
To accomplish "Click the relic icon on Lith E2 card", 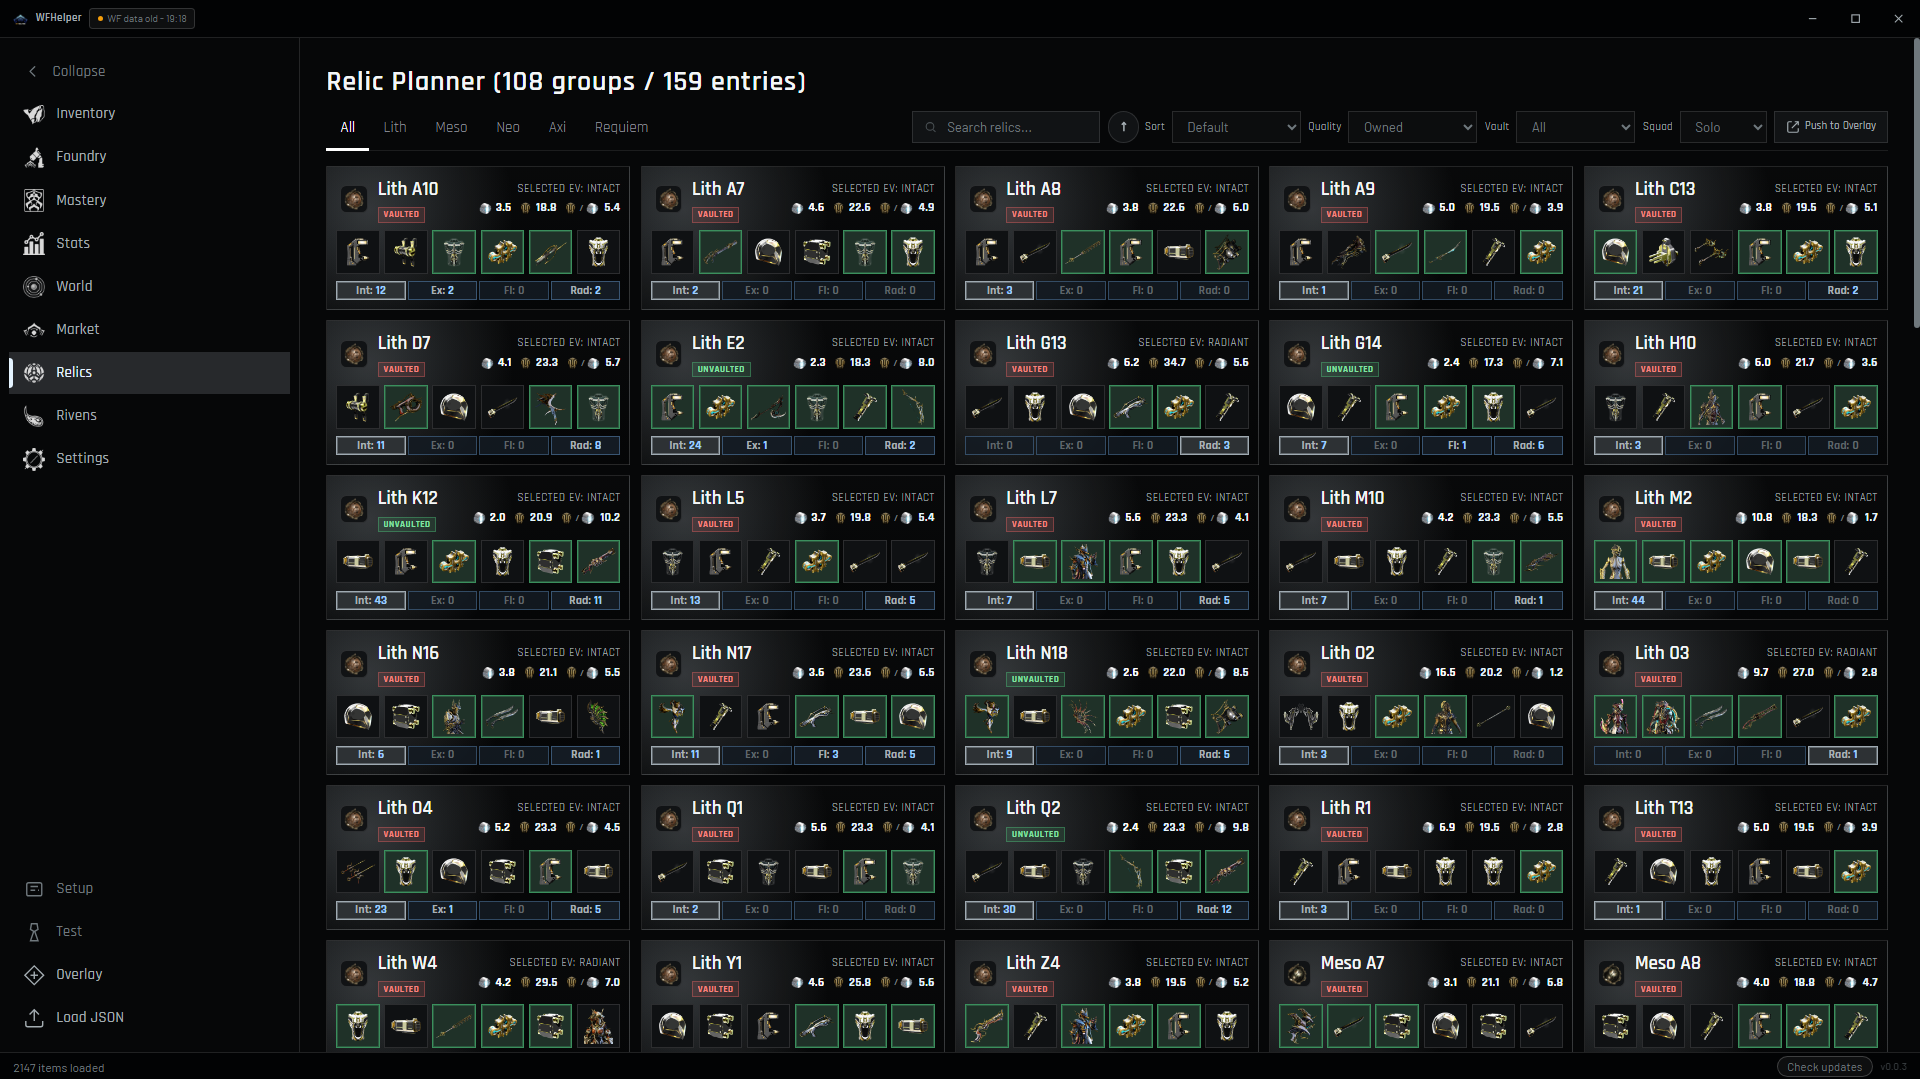I will pos(668,354).
